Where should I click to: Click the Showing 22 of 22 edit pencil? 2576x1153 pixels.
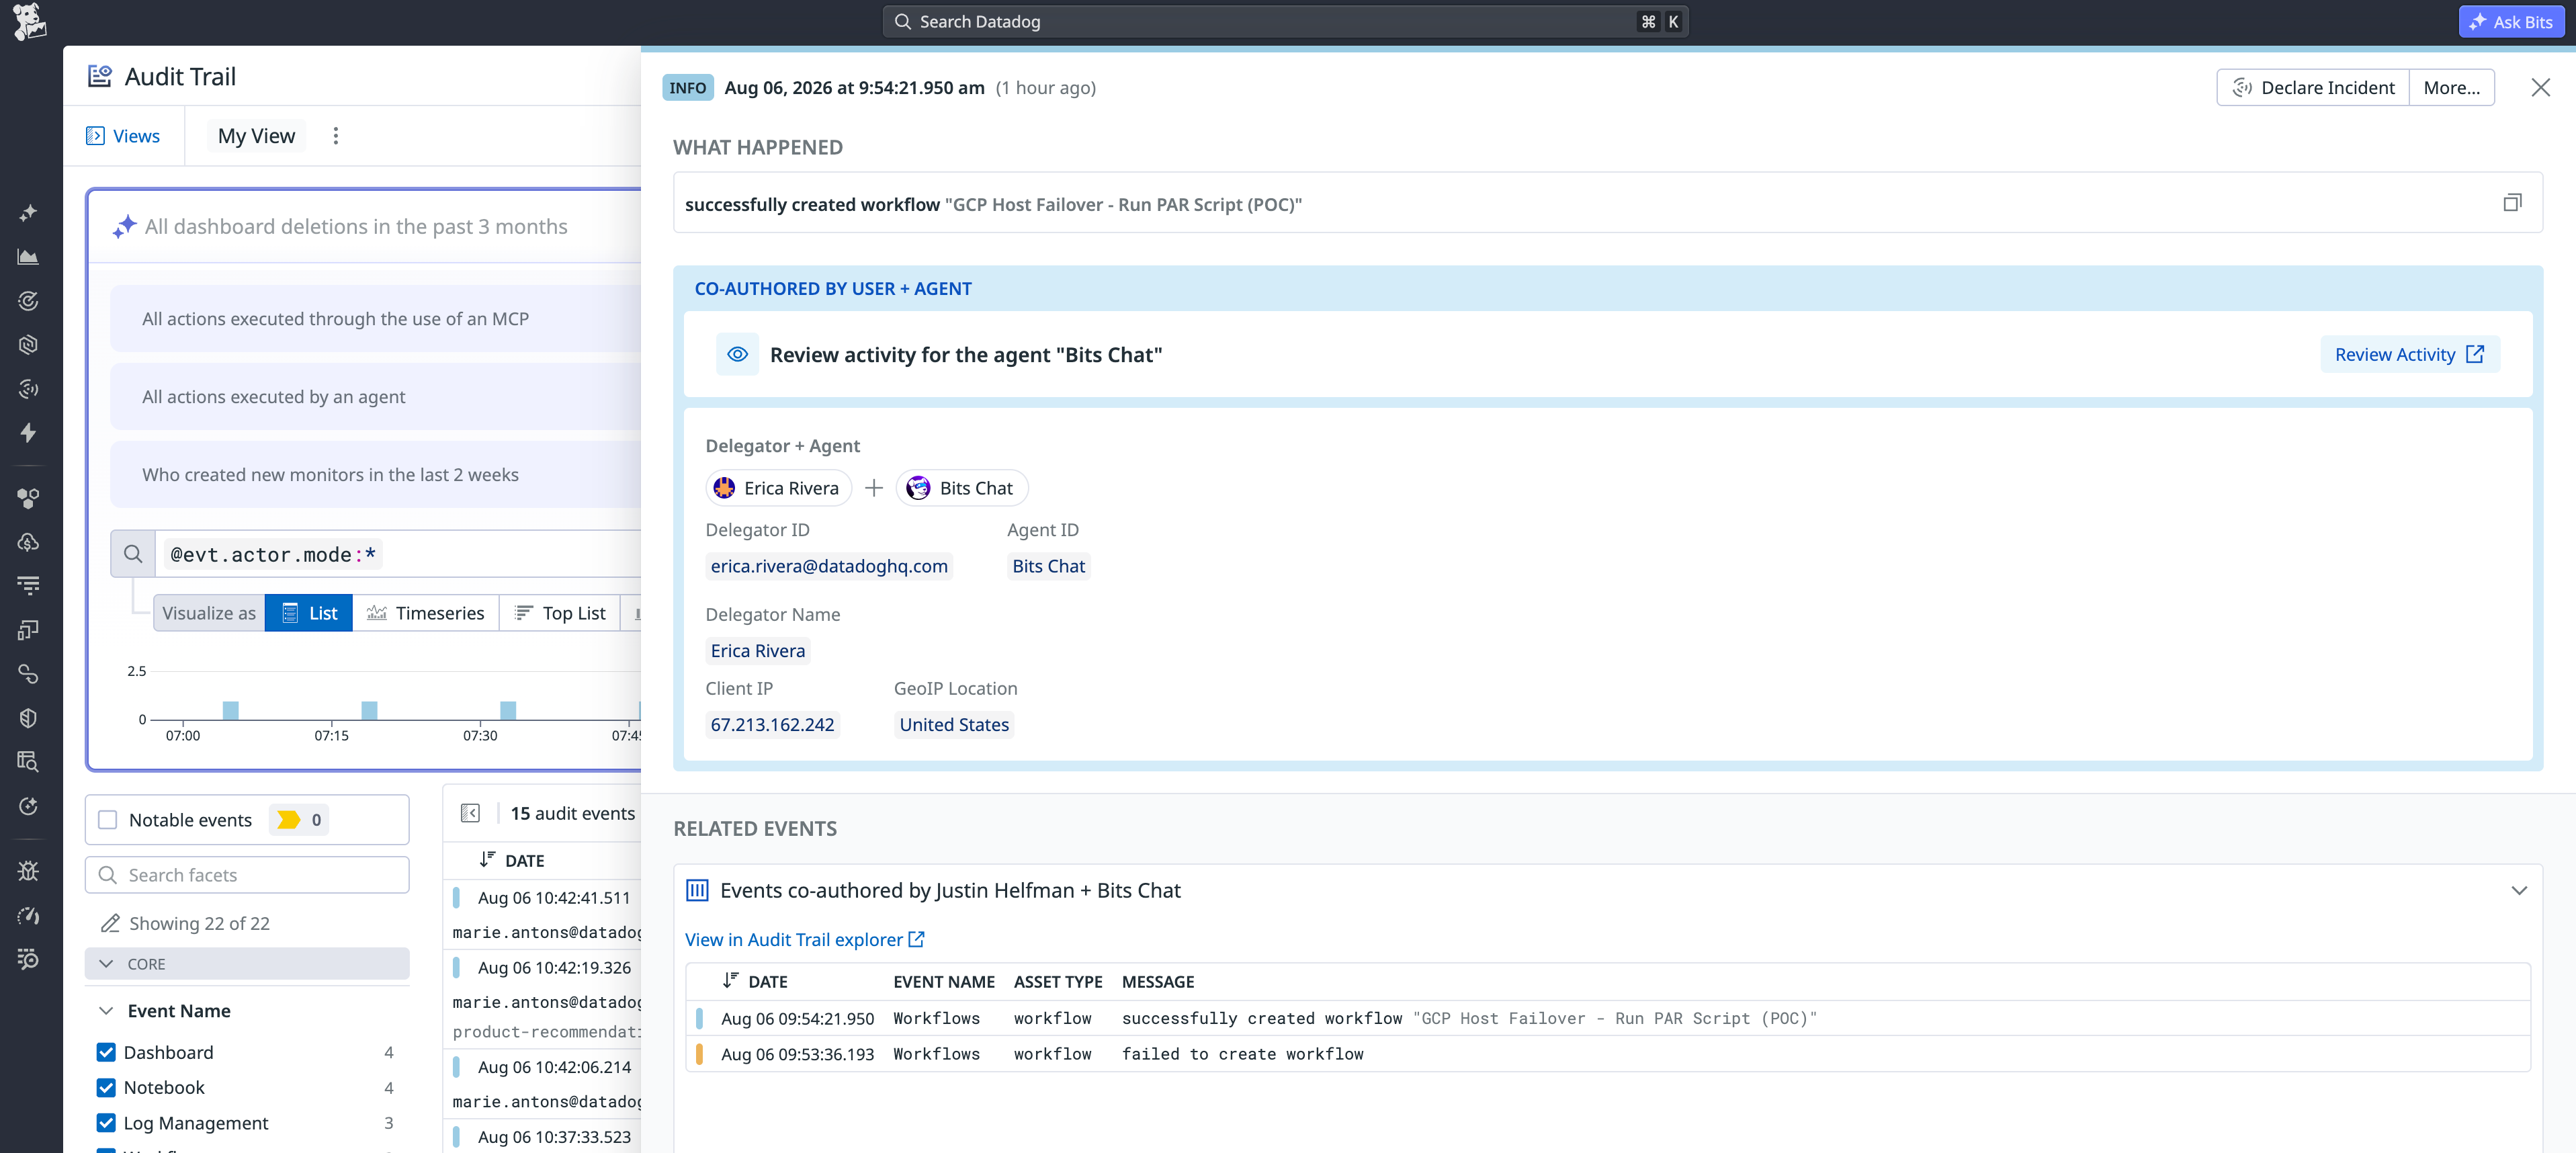pyautogui.click(x=110, y=924)
